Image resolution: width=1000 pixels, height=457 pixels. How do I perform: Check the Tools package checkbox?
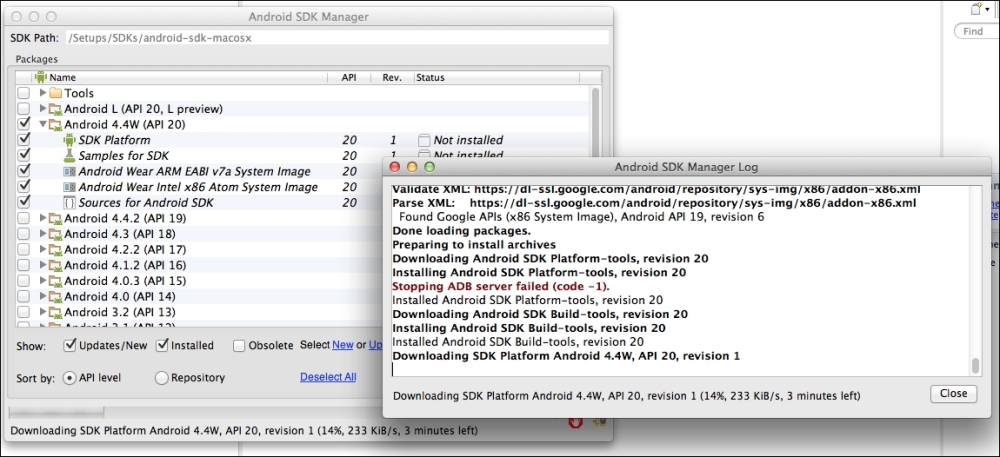coord(24,93)
